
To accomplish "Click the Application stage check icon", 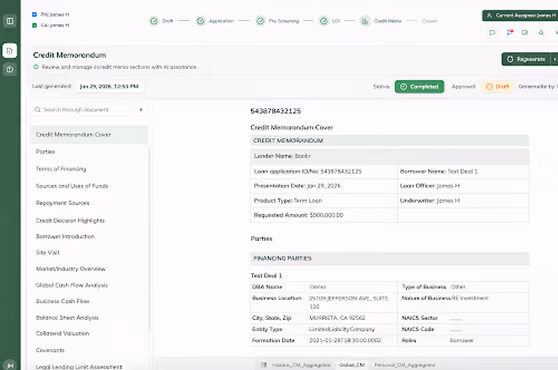I will tap(201, 21).
